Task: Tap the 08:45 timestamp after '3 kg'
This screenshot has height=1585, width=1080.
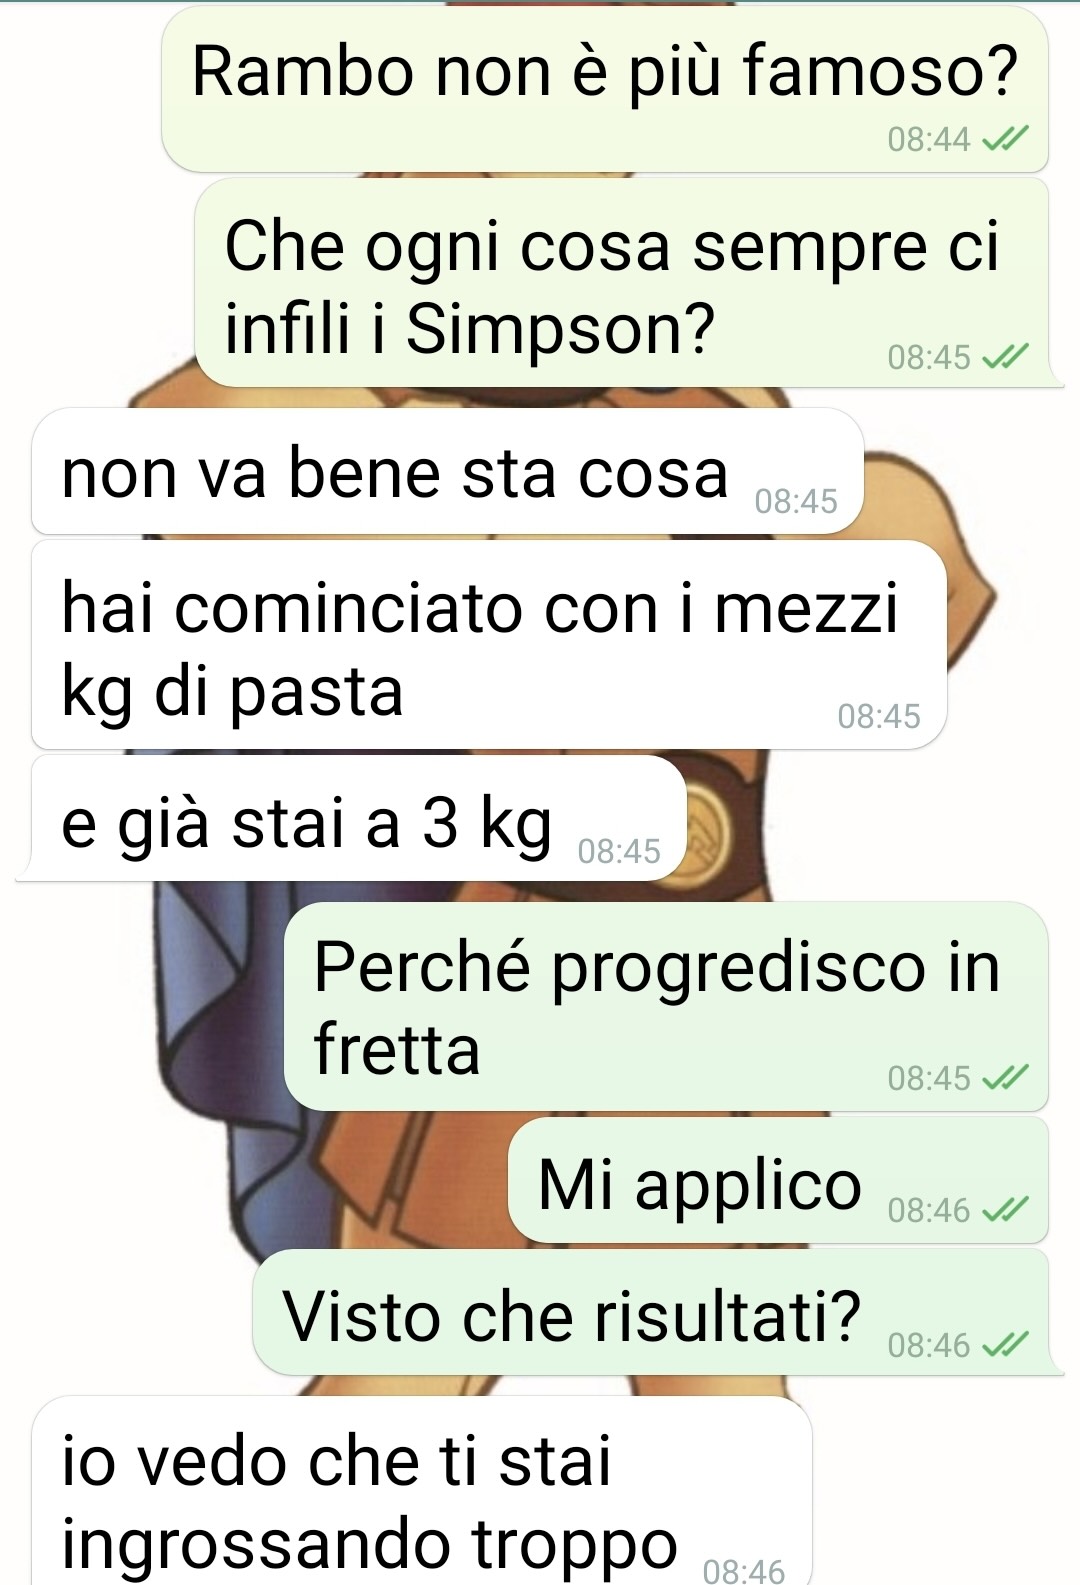Action: 619,851
